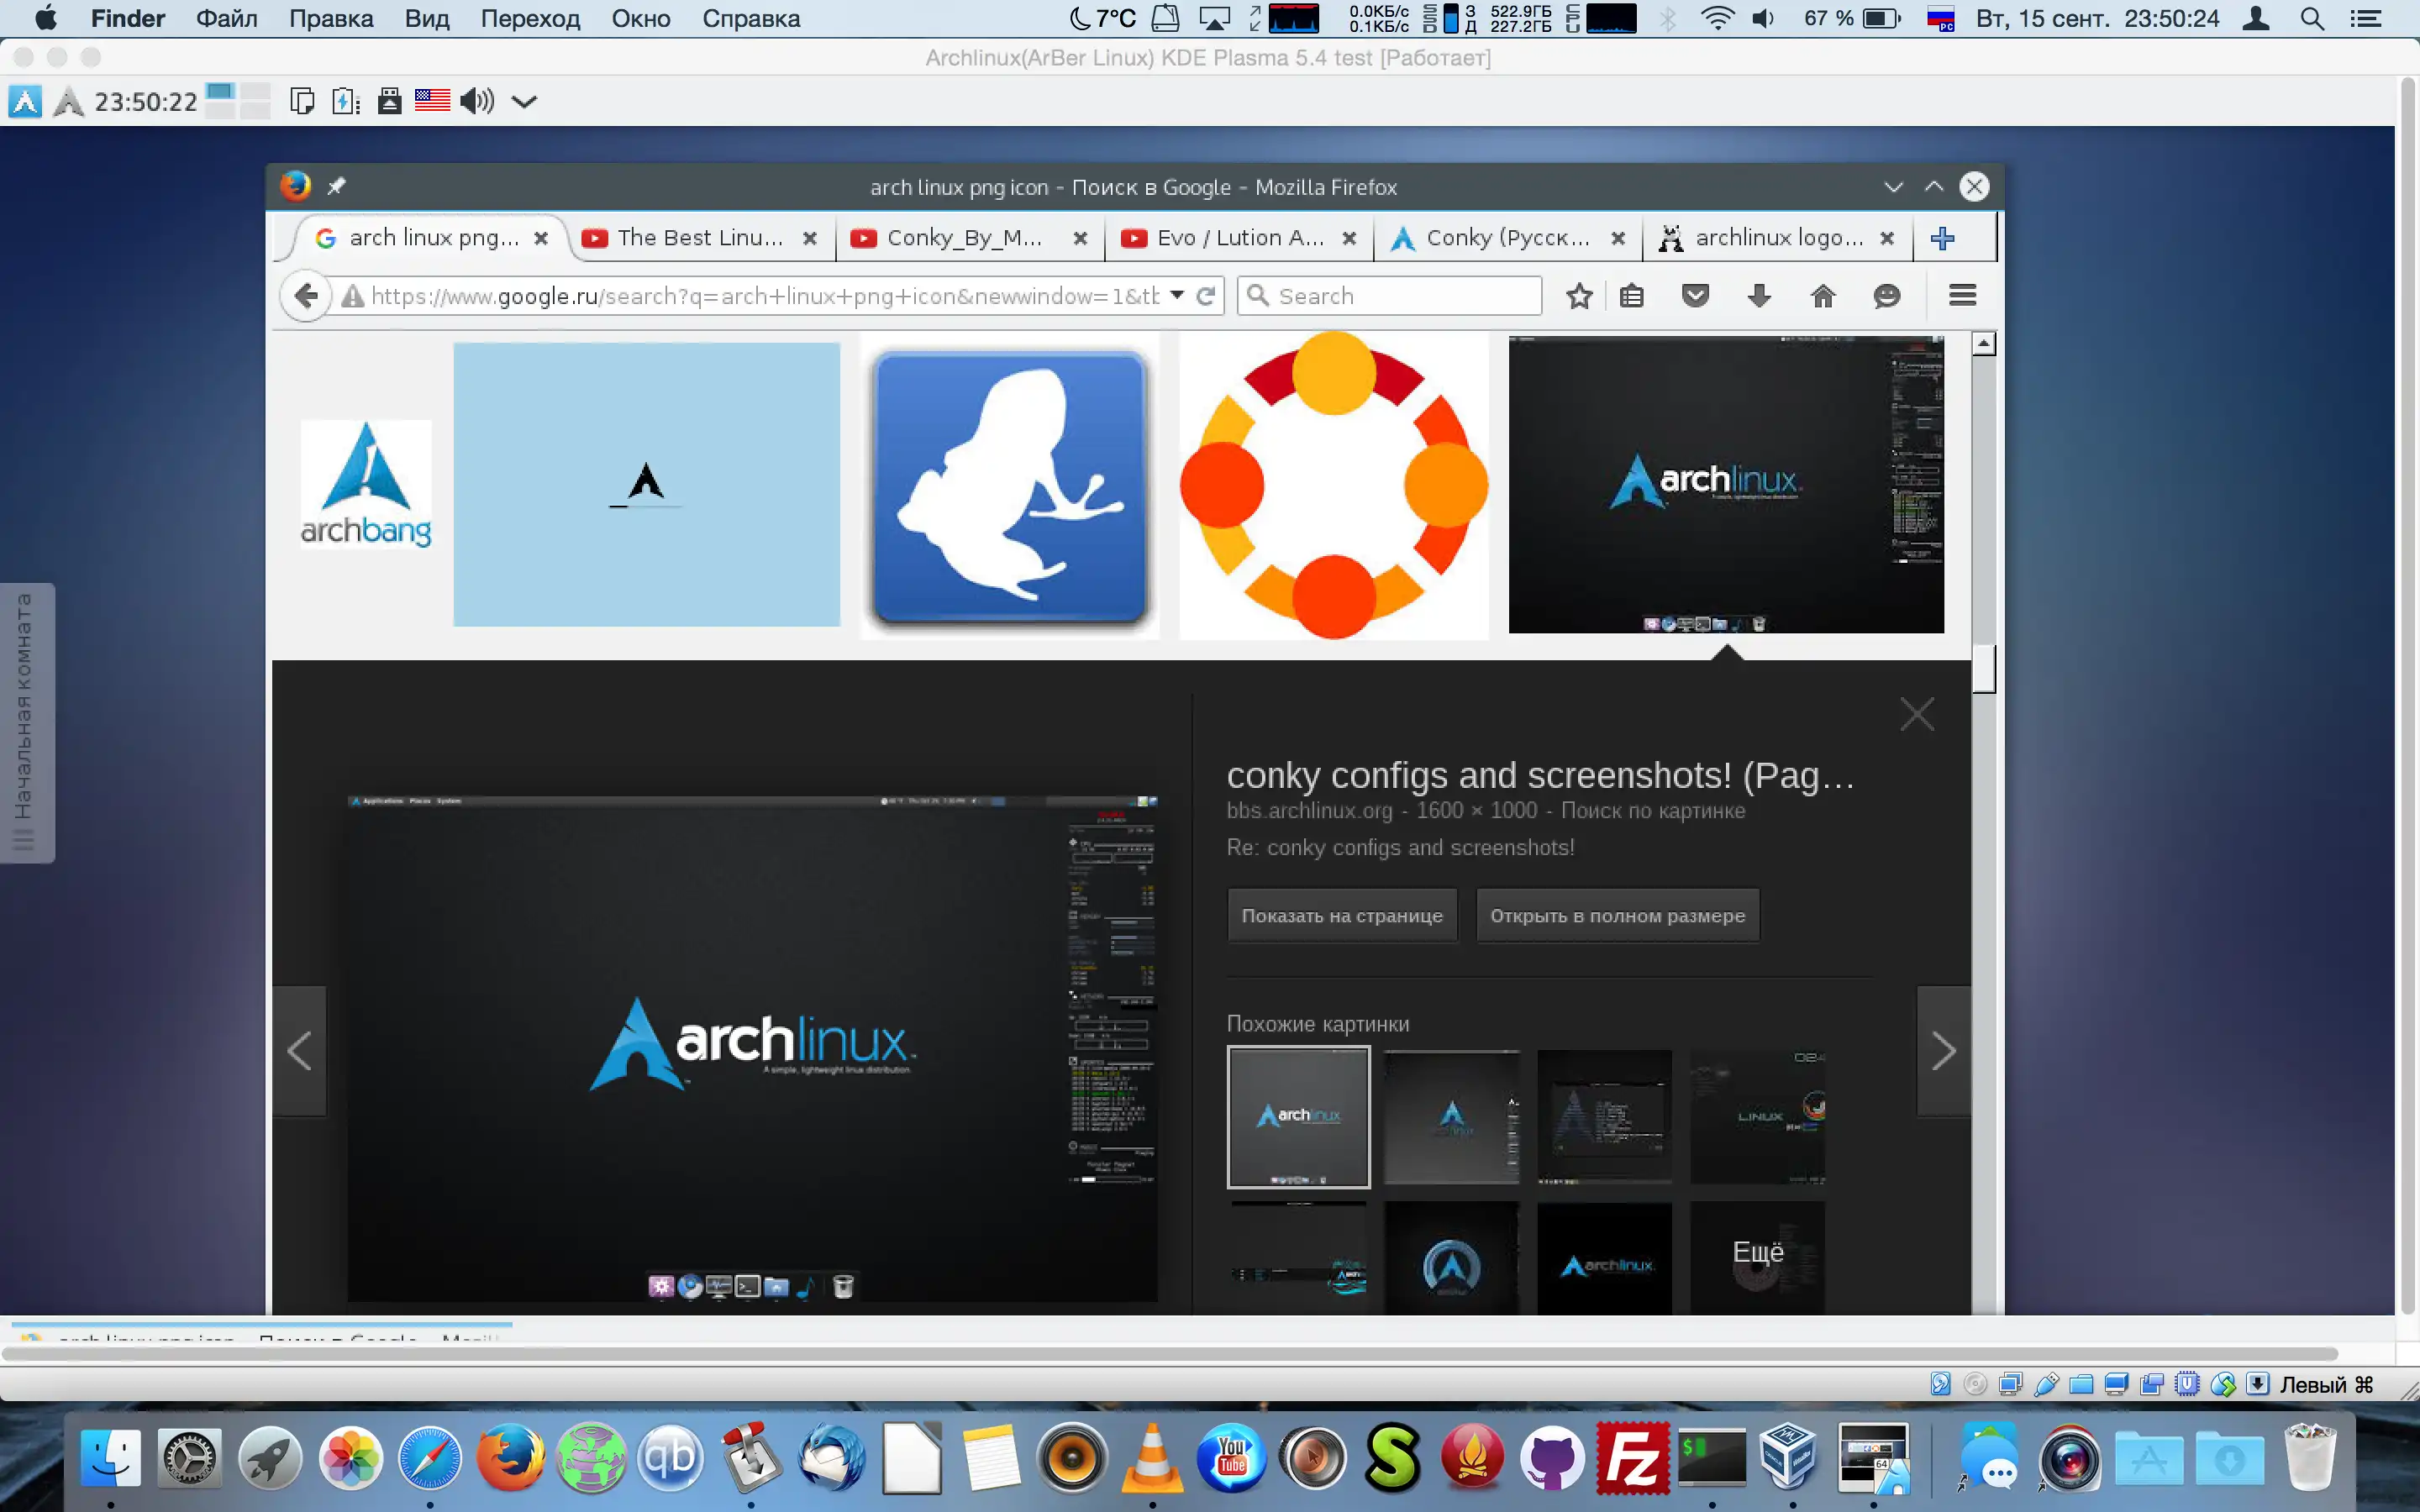
Task: Click in the Firefox Search field
Action: pos(1390,296)
